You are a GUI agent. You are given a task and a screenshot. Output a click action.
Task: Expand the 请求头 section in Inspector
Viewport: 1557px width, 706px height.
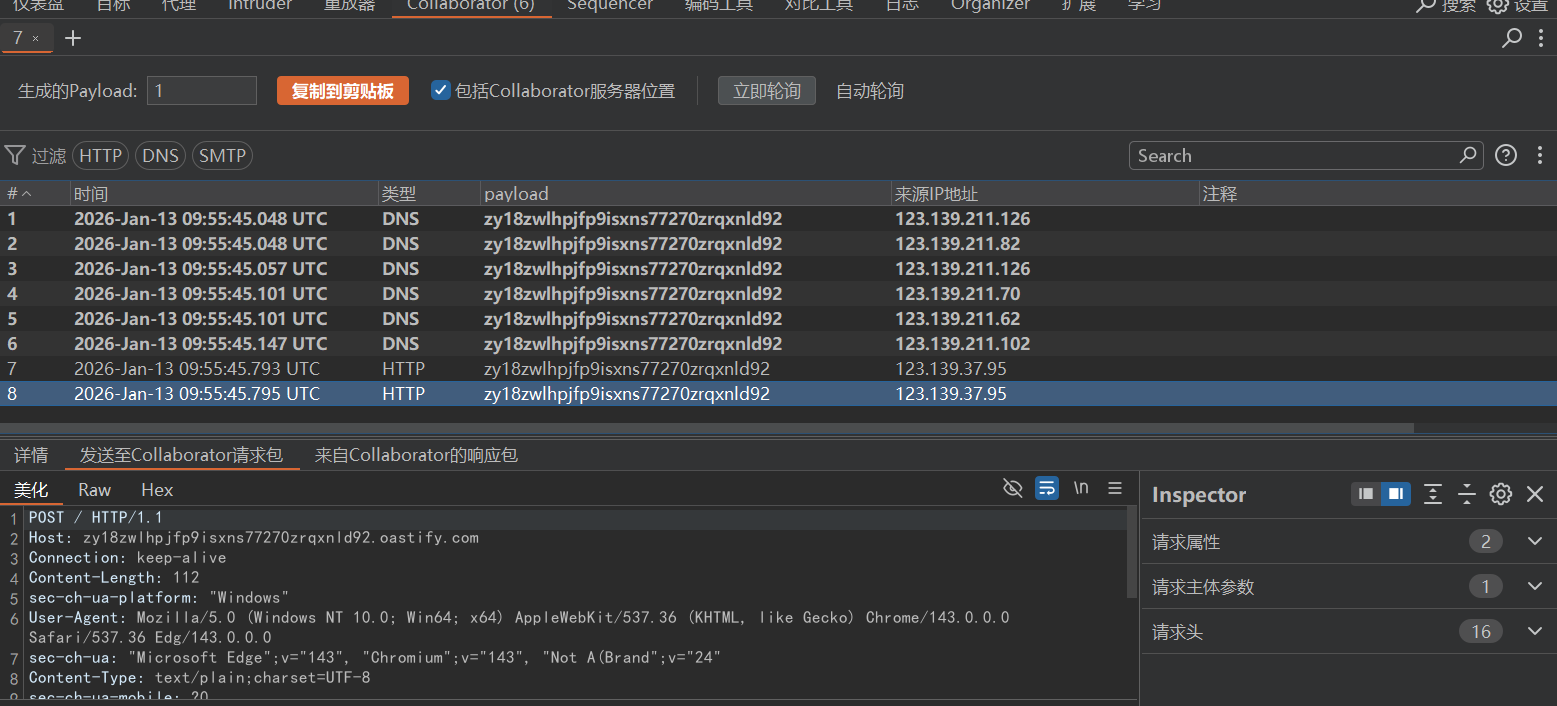[x=1535, y=631]
